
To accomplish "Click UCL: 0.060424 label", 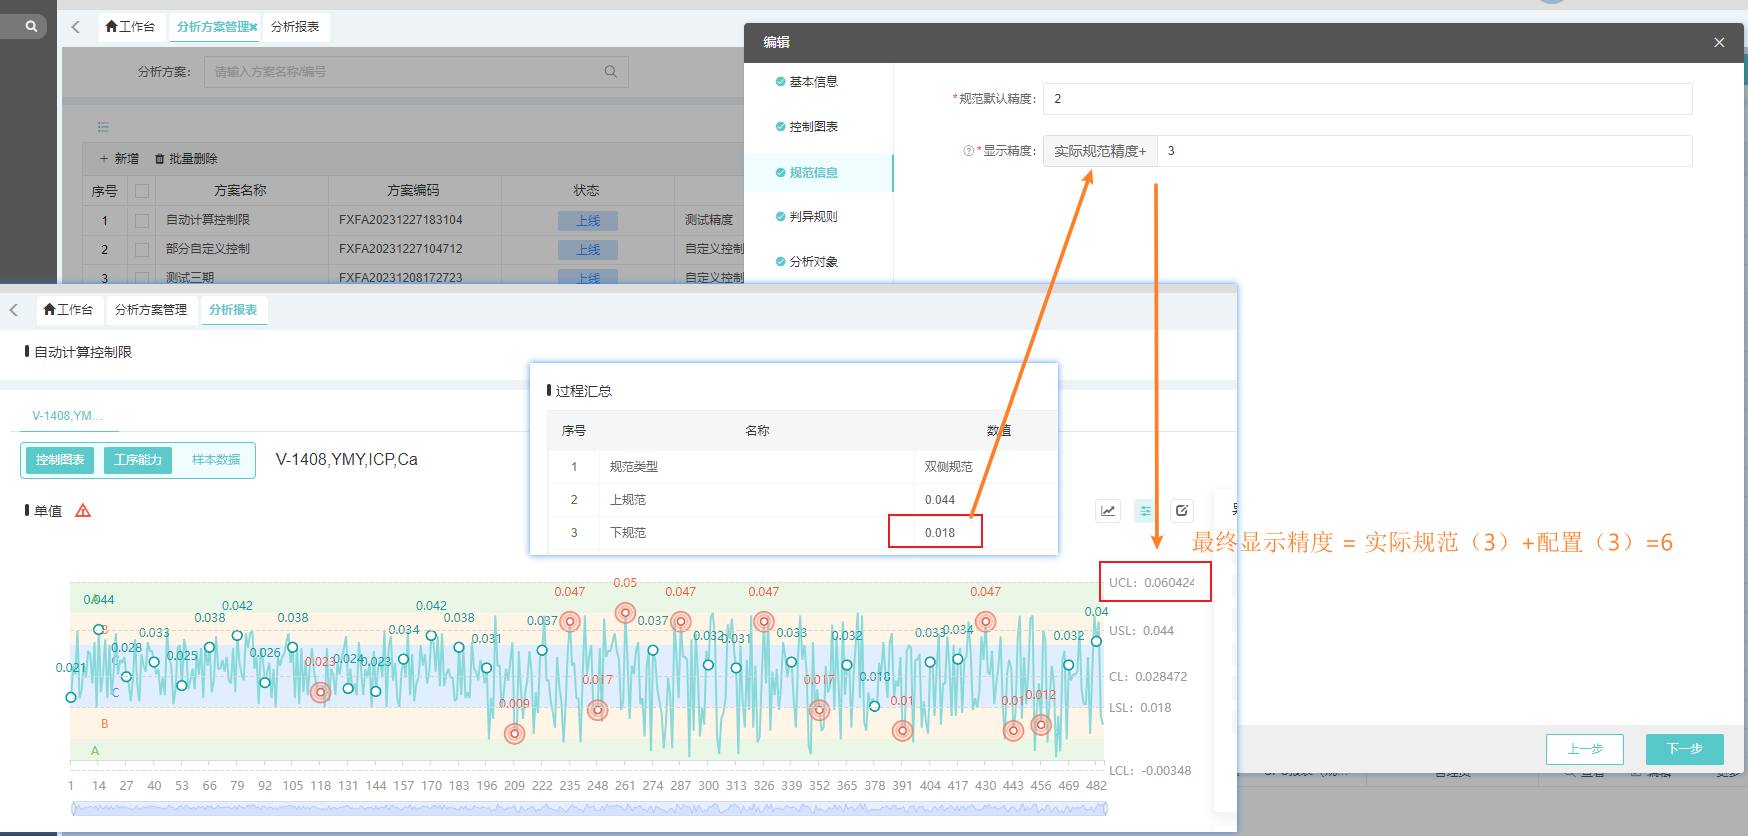I will tap(1151, 583).
